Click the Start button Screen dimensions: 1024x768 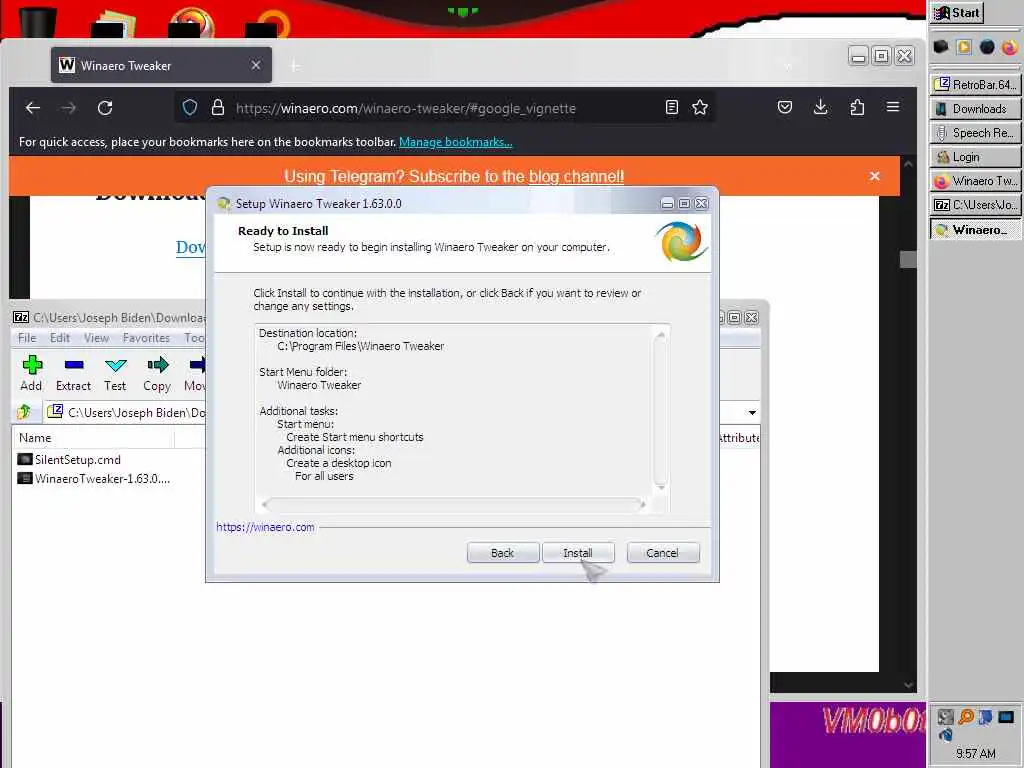[957, 13]
